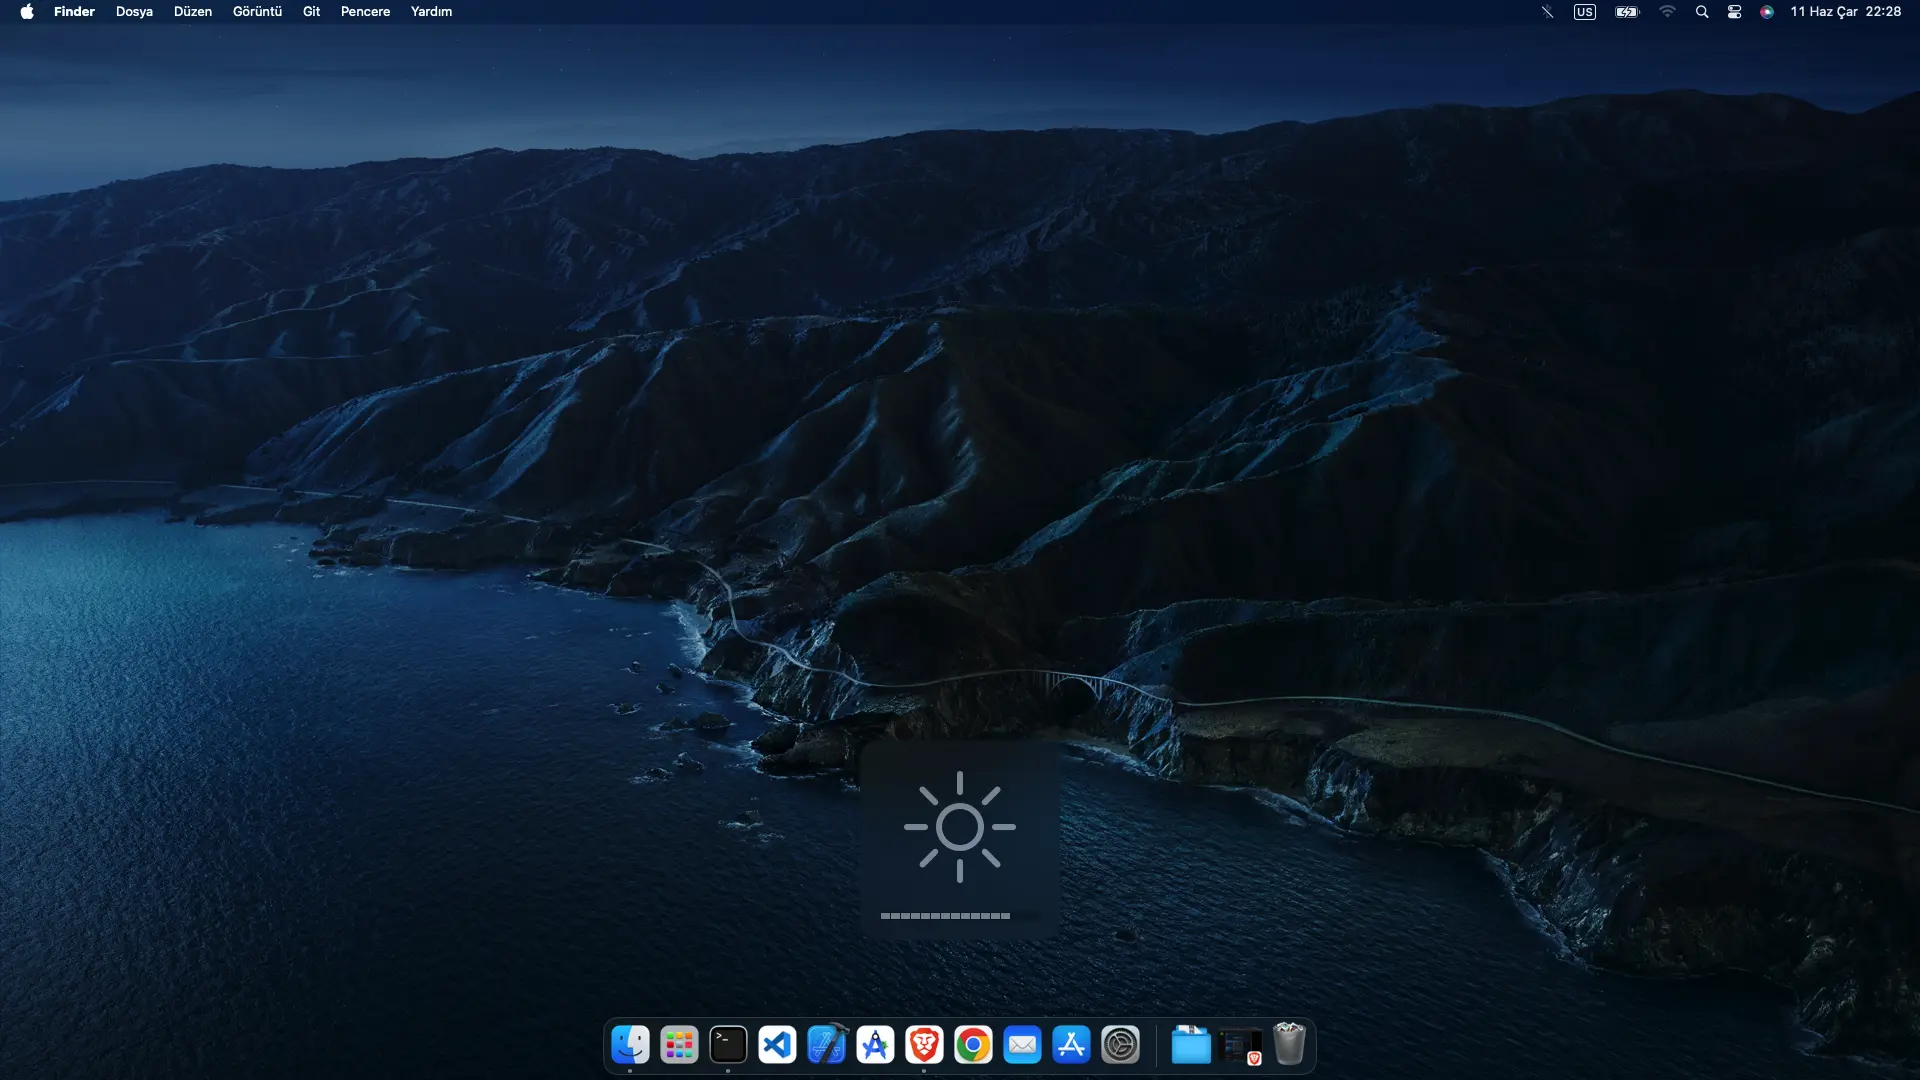Viewport: 1920px width, 1080px height.
Task: Launch Terminal from the Dock
Action: 728,1045
